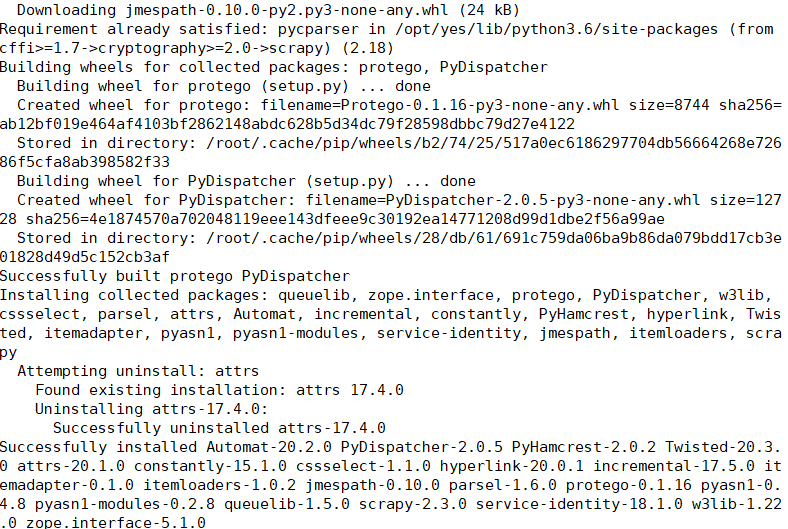Screen dimensions: 788x529
Task: Click the size=8744 text
Action: [669, 105]
